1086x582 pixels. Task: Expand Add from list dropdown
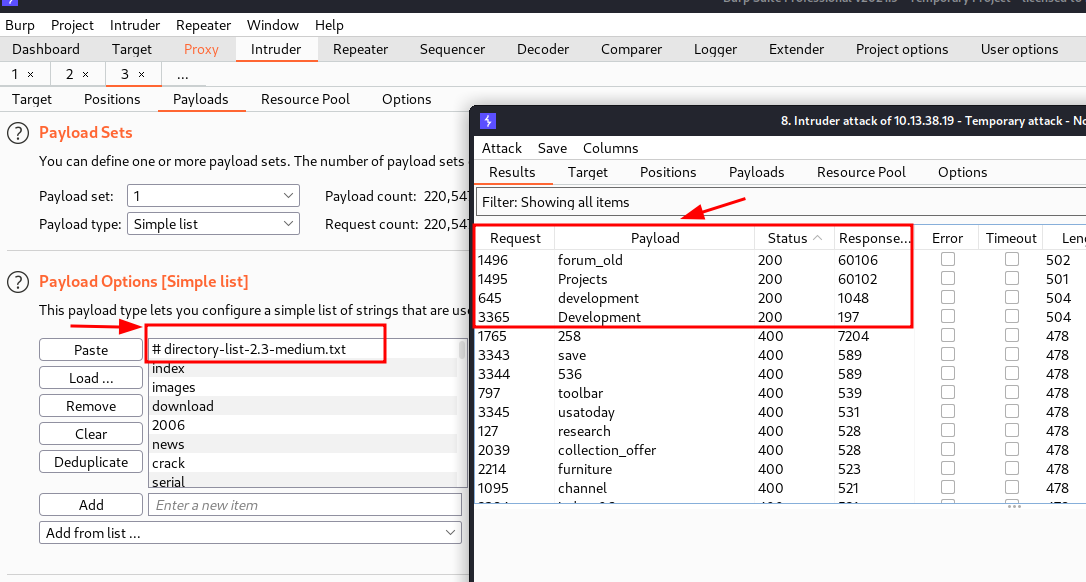coord(250,533)
